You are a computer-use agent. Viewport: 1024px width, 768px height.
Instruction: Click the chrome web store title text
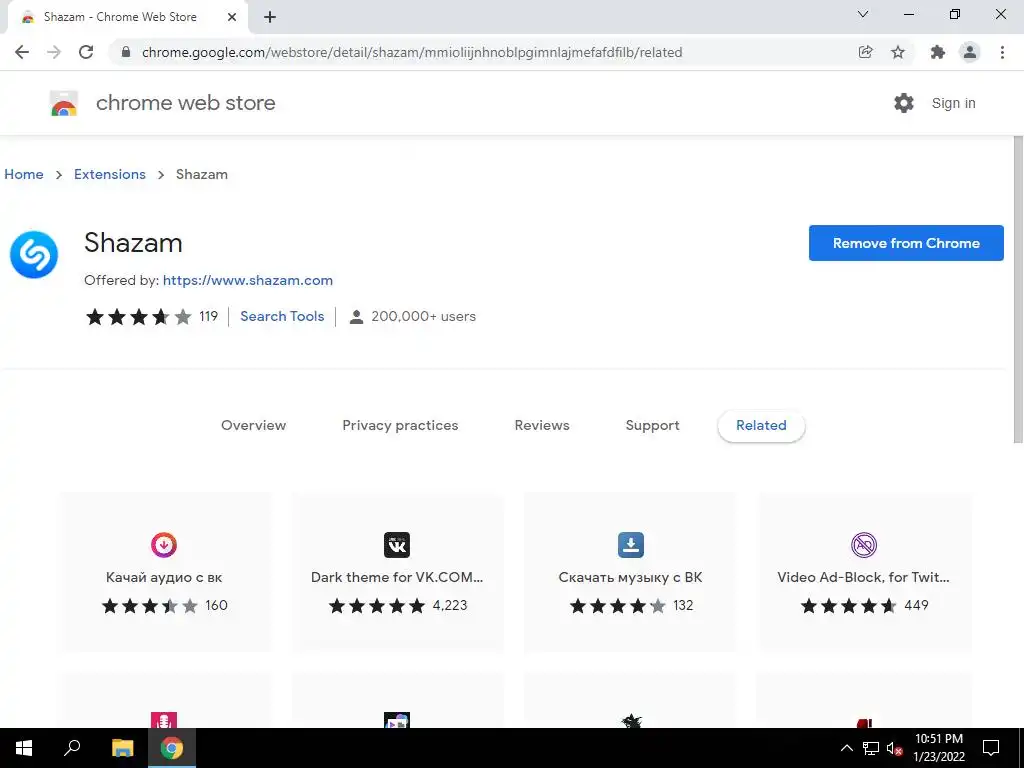(185, 103)
